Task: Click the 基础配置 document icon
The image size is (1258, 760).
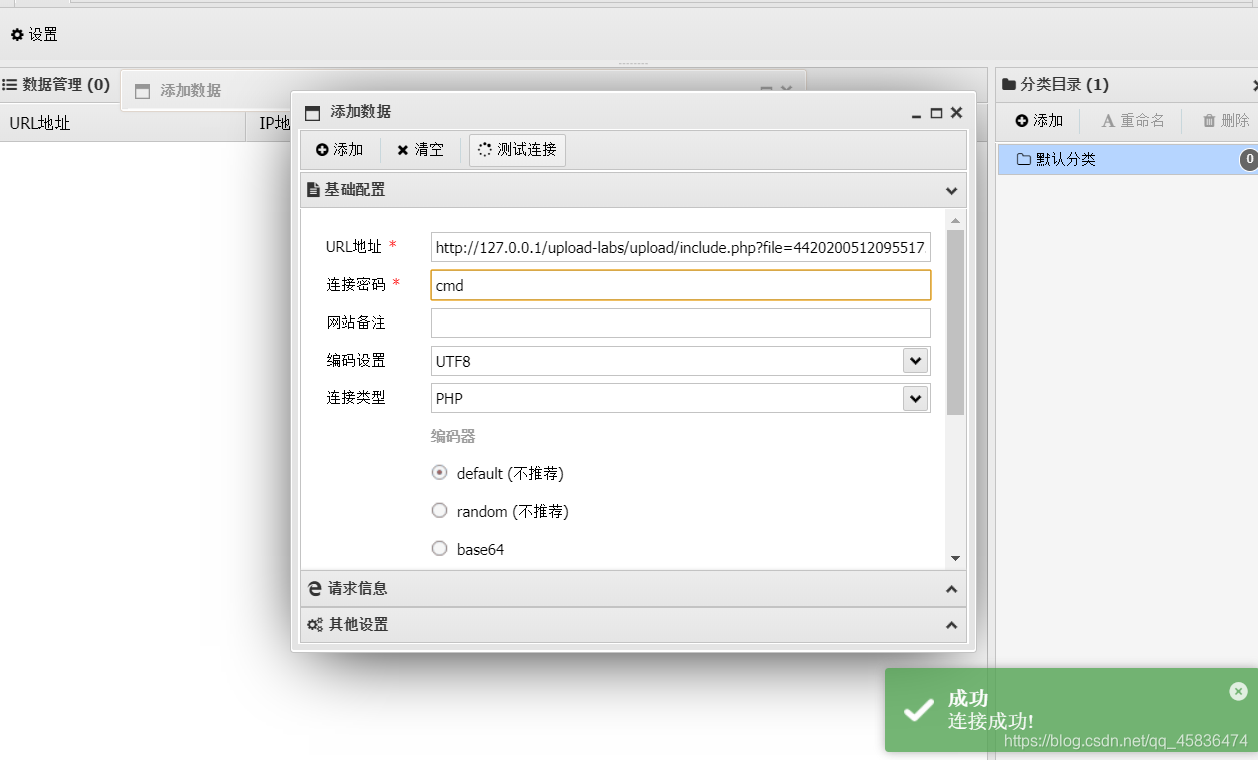Action: click(314, 190)
